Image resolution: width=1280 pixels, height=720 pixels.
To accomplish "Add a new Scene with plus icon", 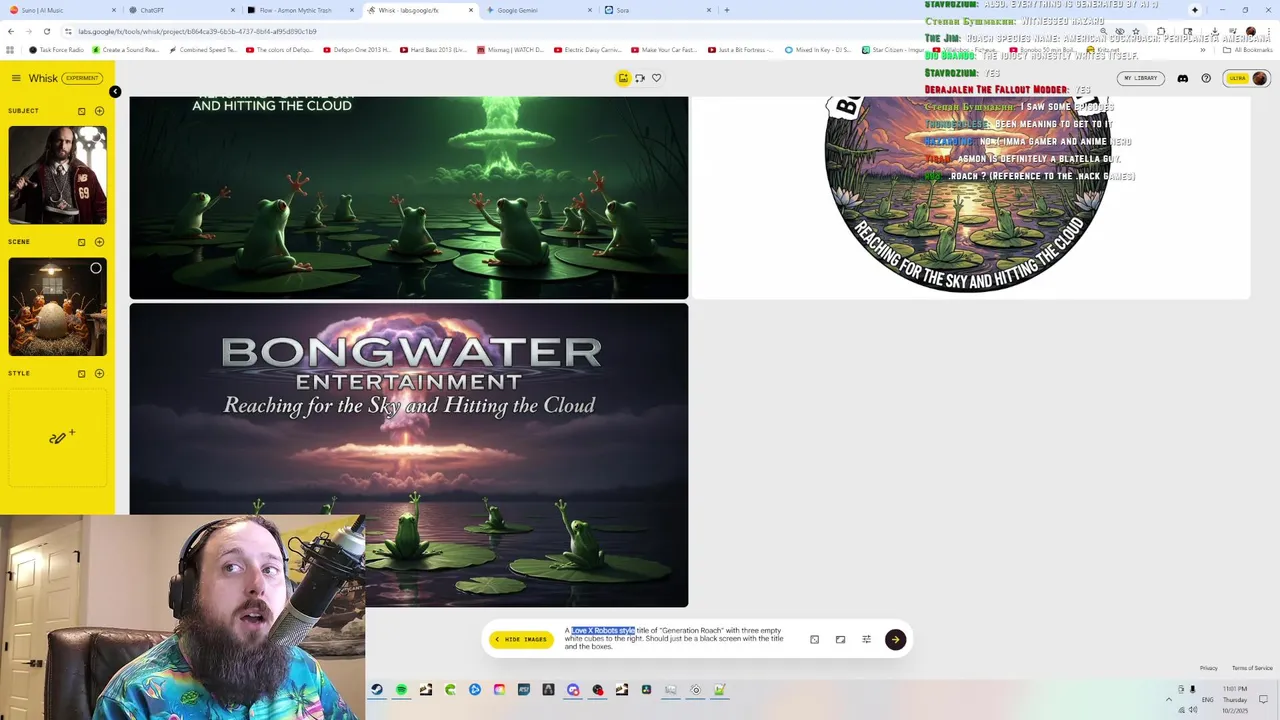I will pos(99,242).
